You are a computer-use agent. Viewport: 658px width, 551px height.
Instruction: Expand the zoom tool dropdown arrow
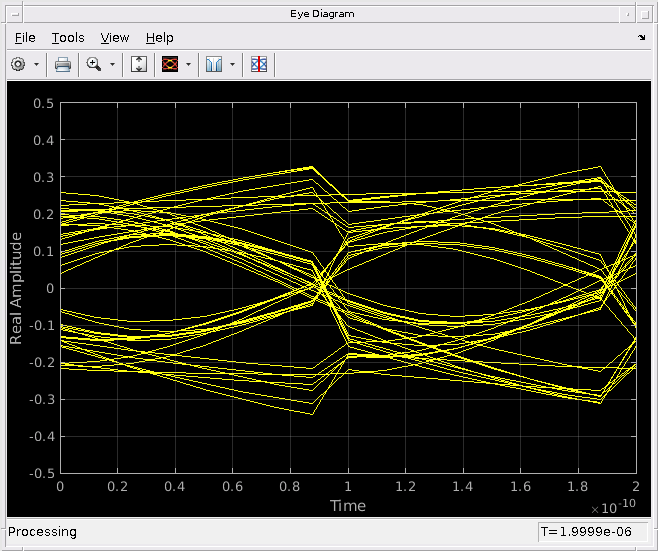click(x=112, y=64)
